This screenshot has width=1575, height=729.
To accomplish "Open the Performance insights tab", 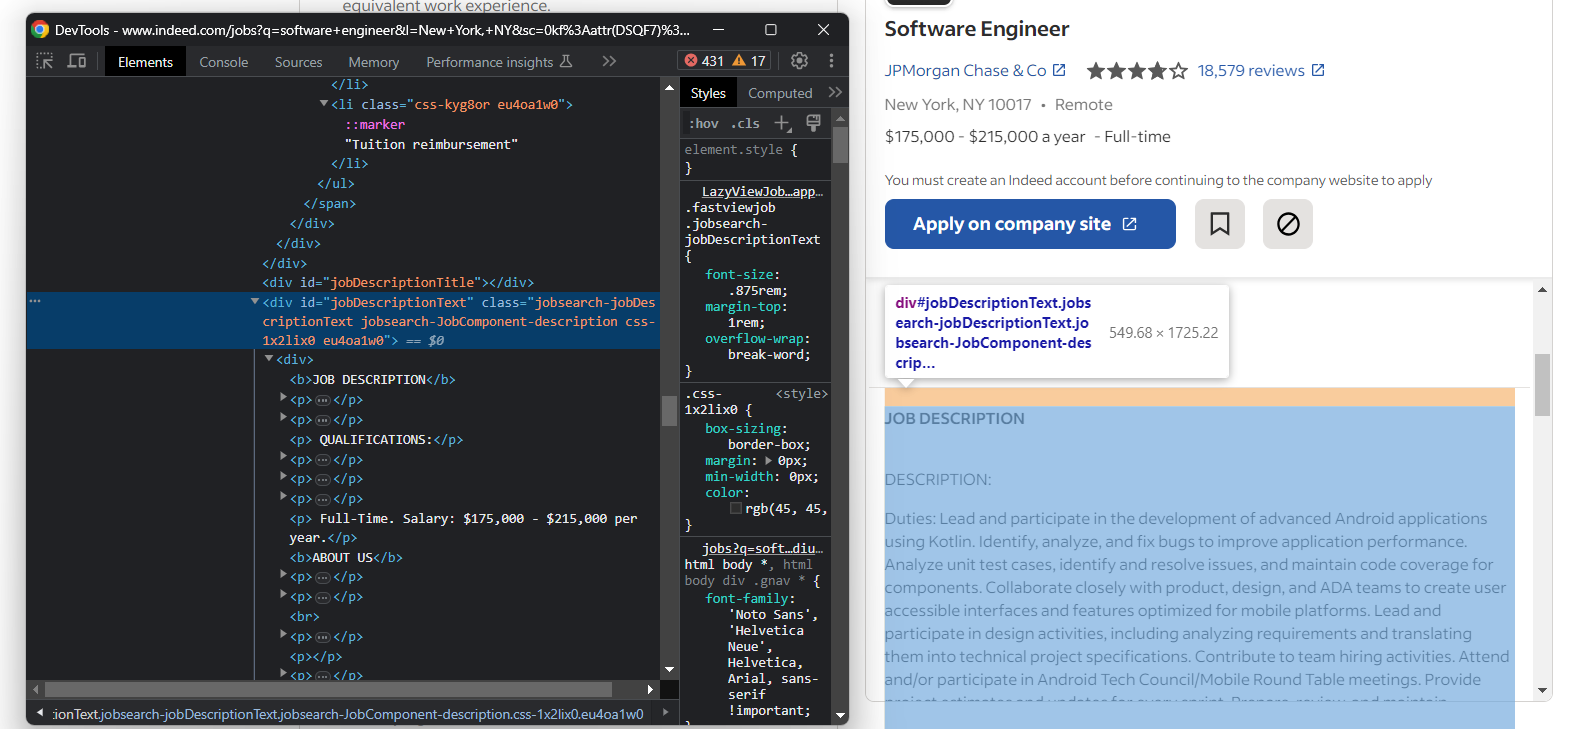I will coord(489,62).
